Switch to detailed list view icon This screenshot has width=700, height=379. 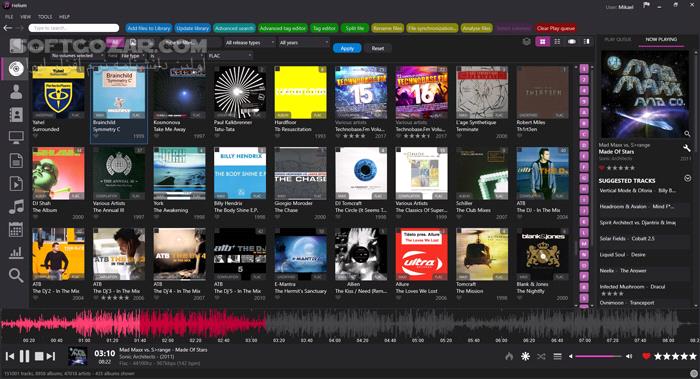click(x=557, y=42)
